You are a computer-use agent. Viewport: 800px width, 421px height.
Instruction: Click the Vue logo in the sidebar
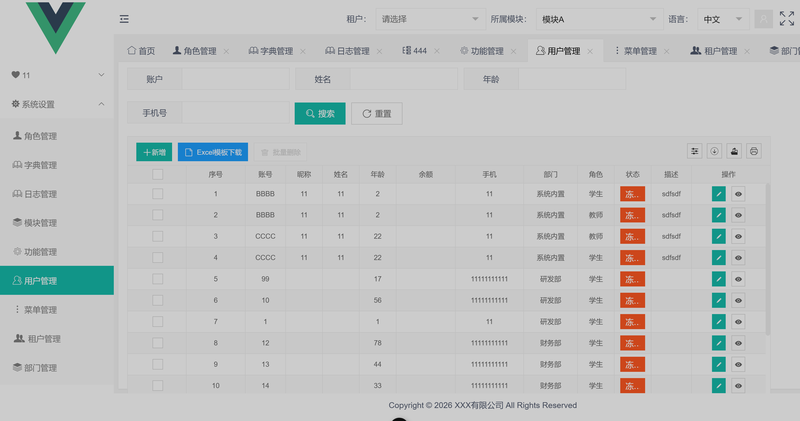pos(56,27)
